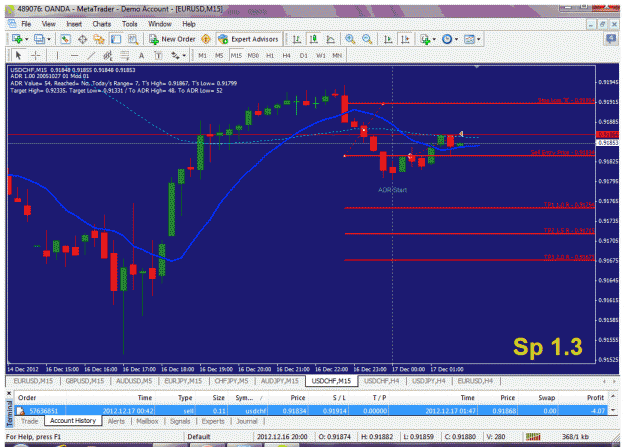Select the Equidistant Channel tool
Image resolution: width=625 pixels, height=447 pixels.
pyautogui.click(x=108, y=55)
